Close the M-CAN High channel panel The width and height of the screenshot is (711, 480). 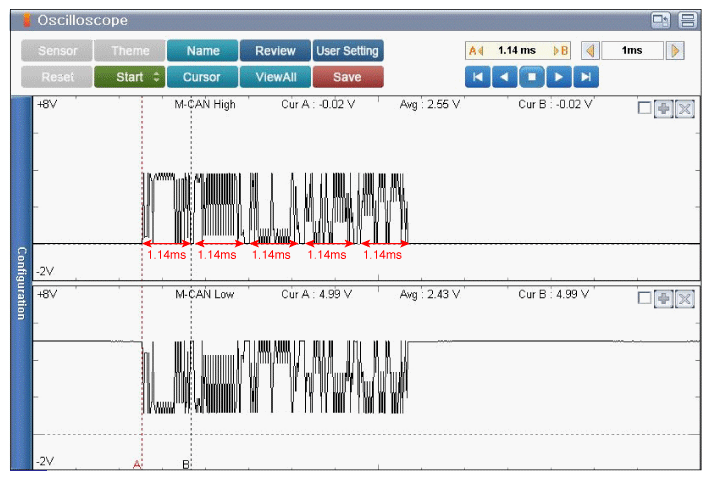tap(685, 109)
